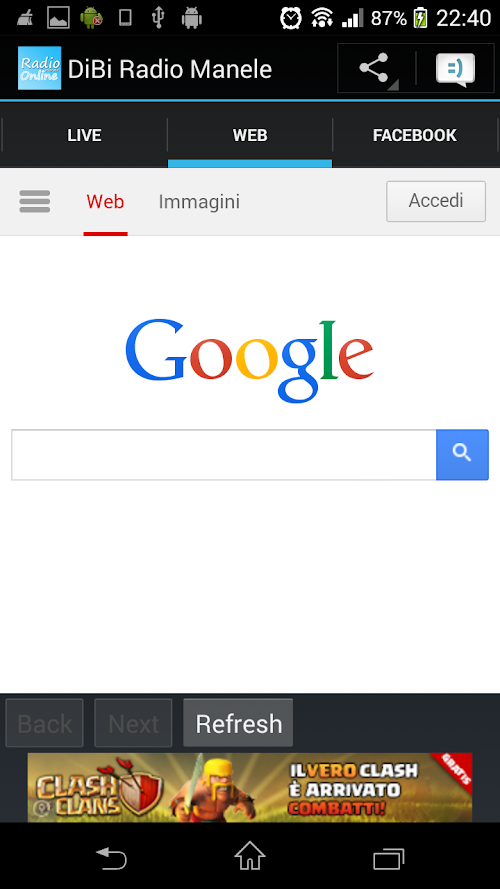This screenshot has height=889, width=500.
Task: Open the Google hamburger menu
Action: click(x=35, y=201)
